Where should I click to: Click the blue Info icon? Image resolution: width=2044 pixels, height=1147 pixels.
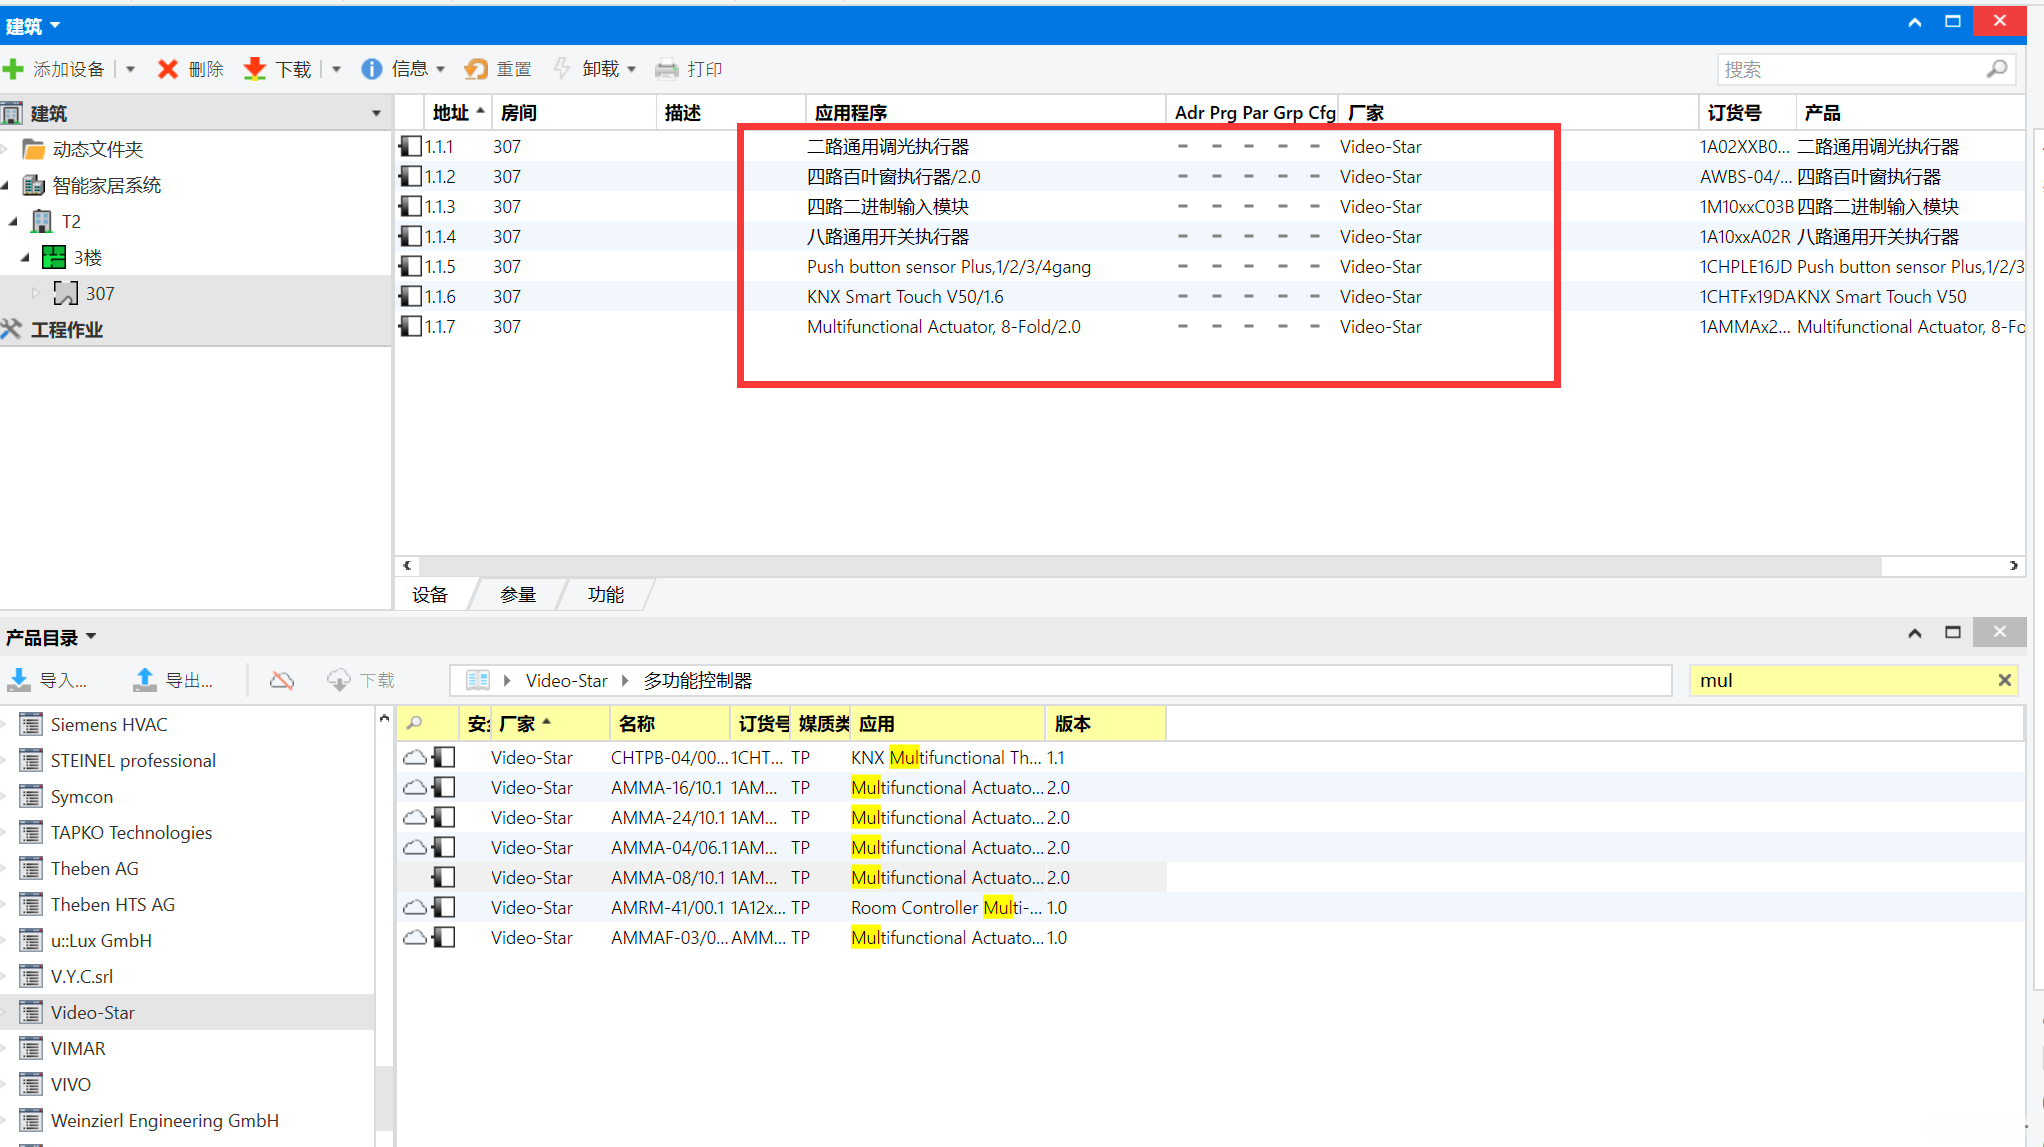pyautogui.click(x=371, y=69)
